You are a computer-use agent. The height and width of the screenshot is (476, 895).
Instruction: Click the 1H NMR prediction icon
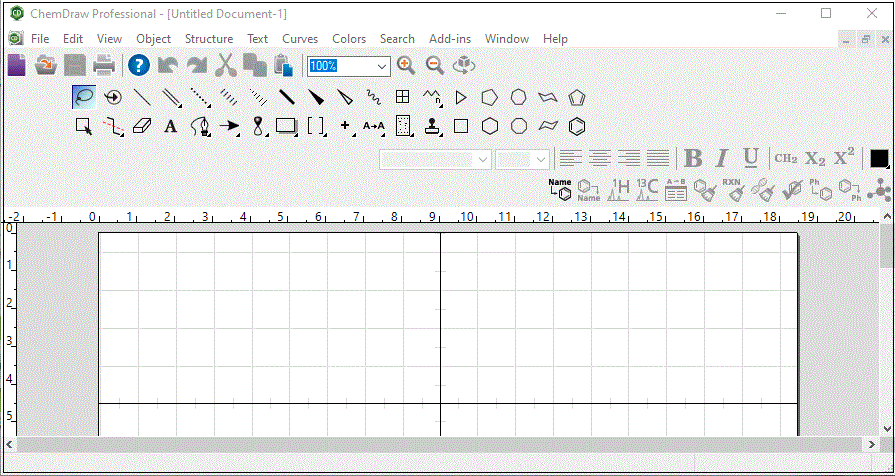619,189
